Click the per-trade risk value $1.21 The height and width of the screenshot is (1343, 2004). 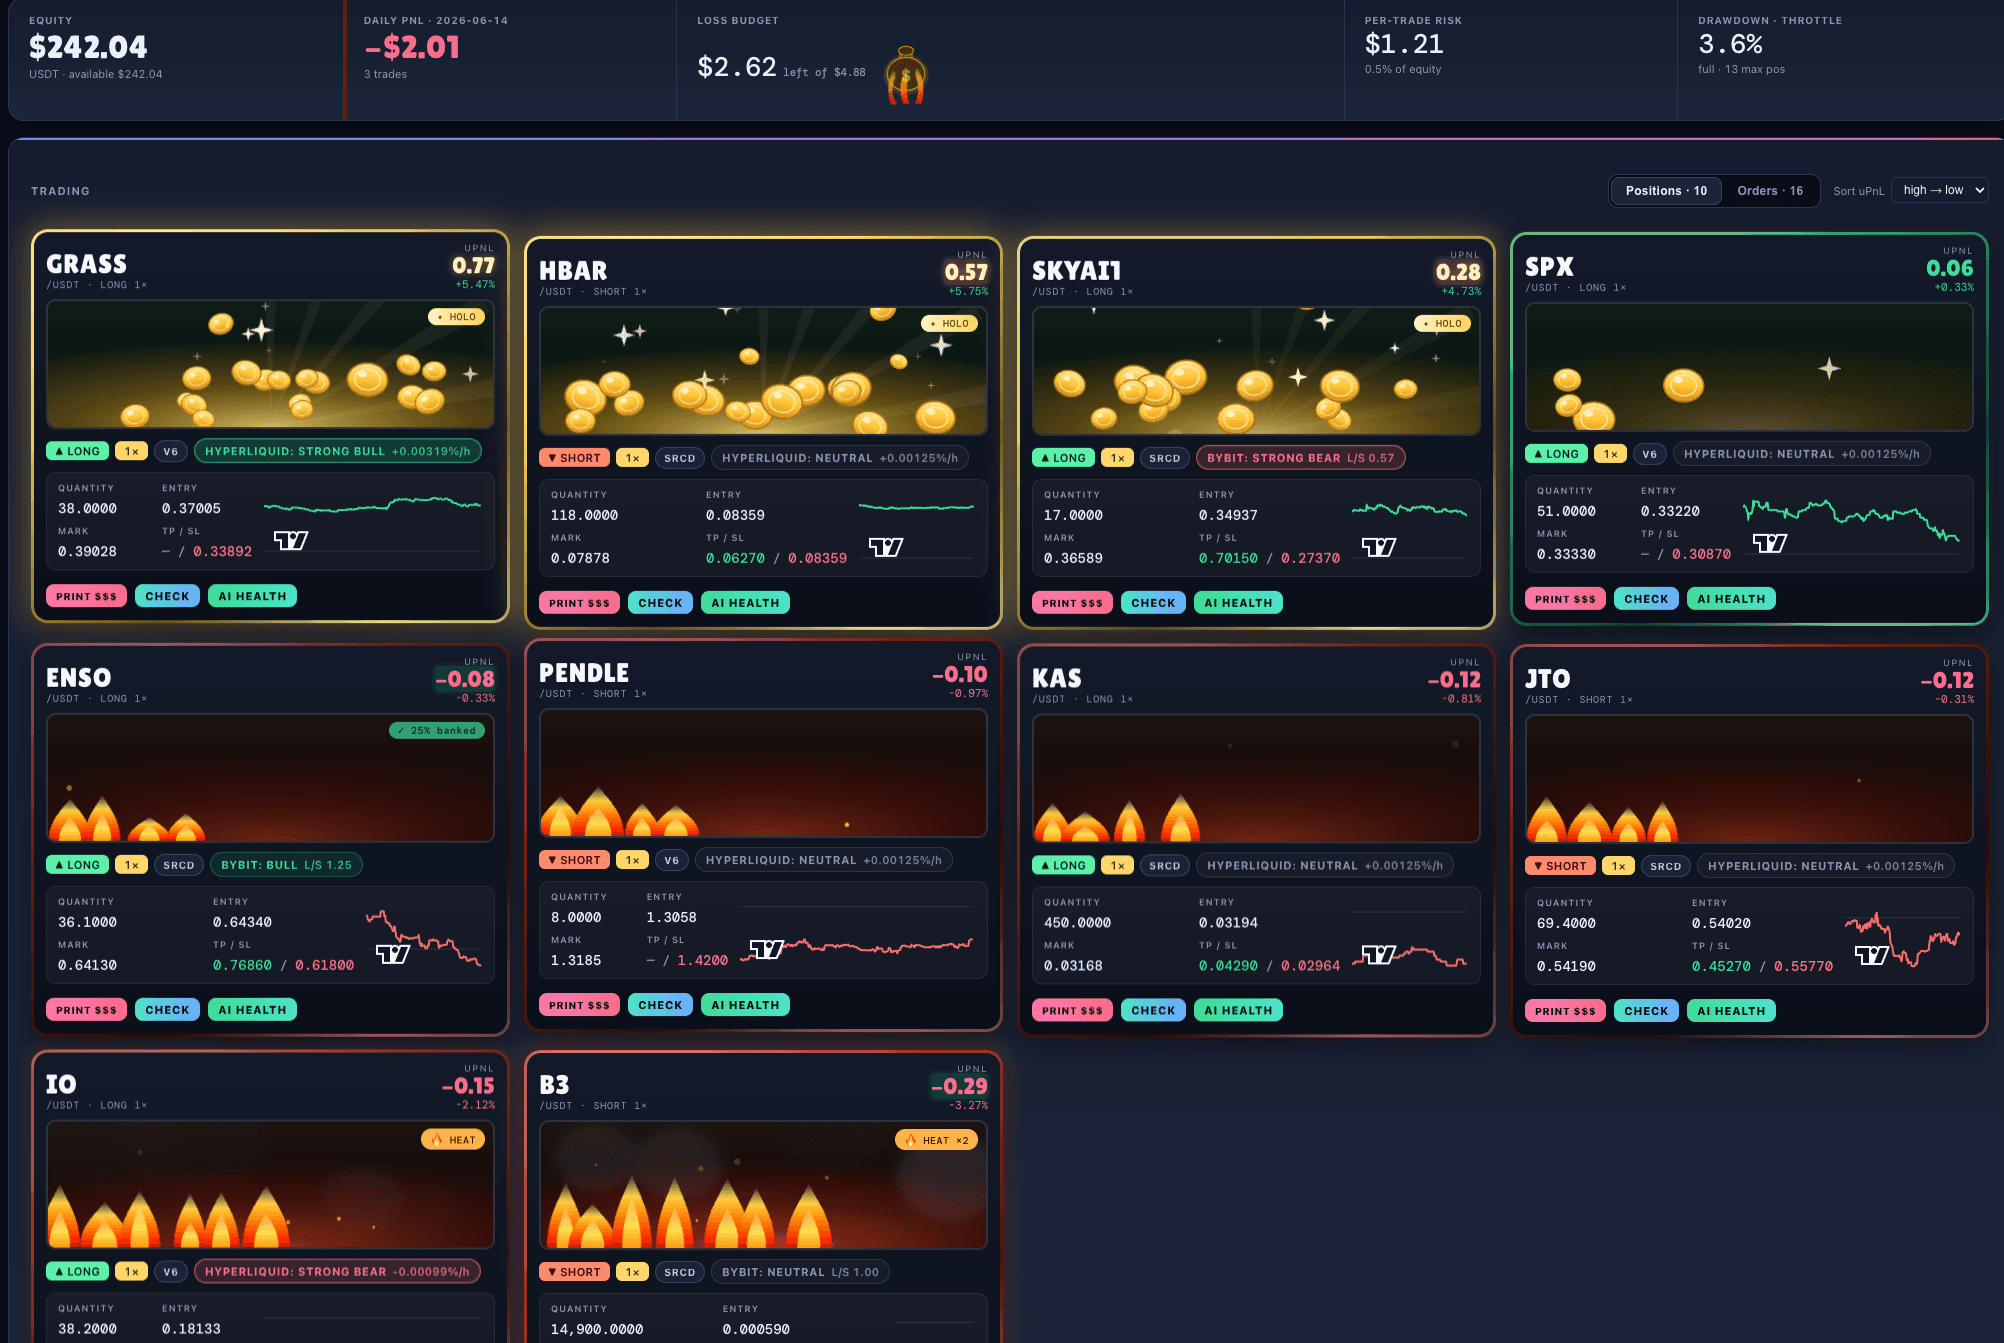pos(1404,44)
